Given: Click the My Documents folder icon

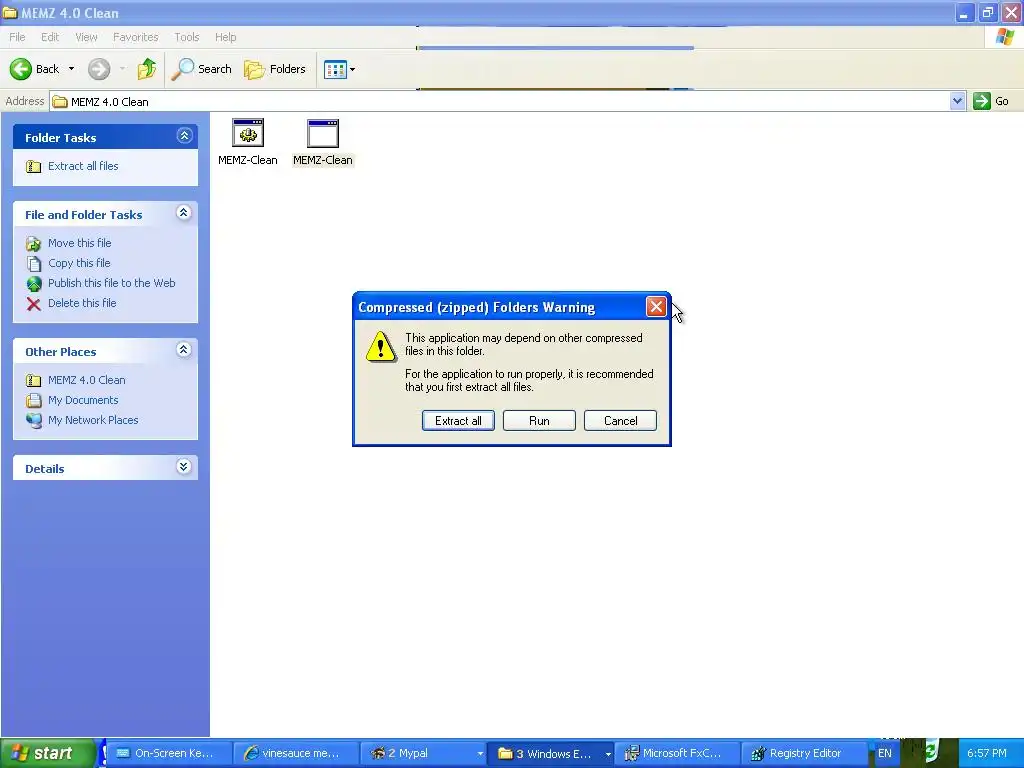Looking at the screenshot, I should coord(33,400).
